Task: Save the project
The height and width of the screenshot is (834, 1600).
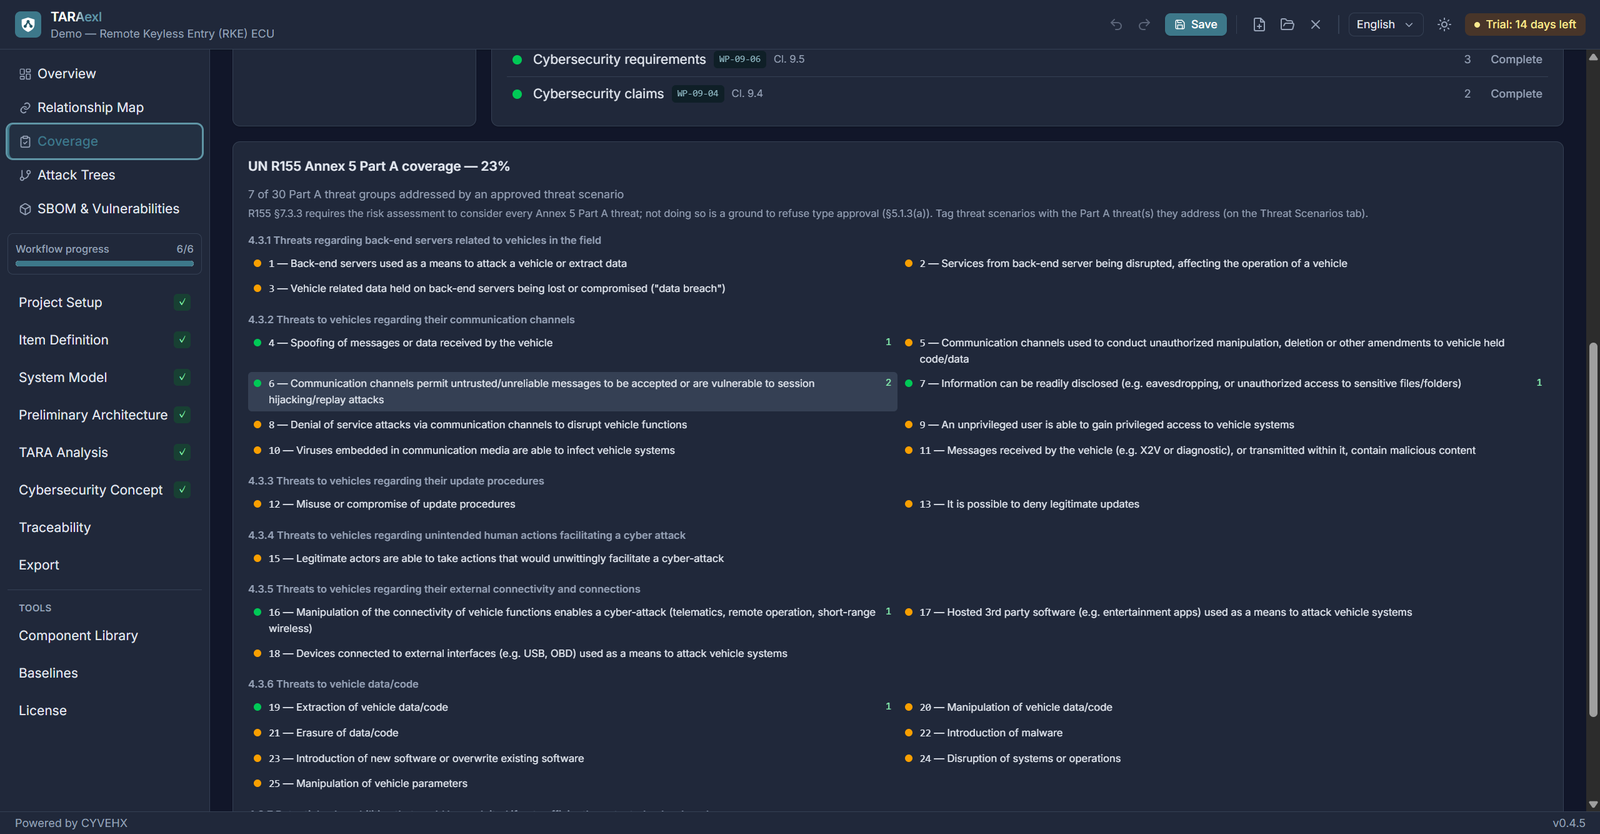Action: (x=1195, y=24)
